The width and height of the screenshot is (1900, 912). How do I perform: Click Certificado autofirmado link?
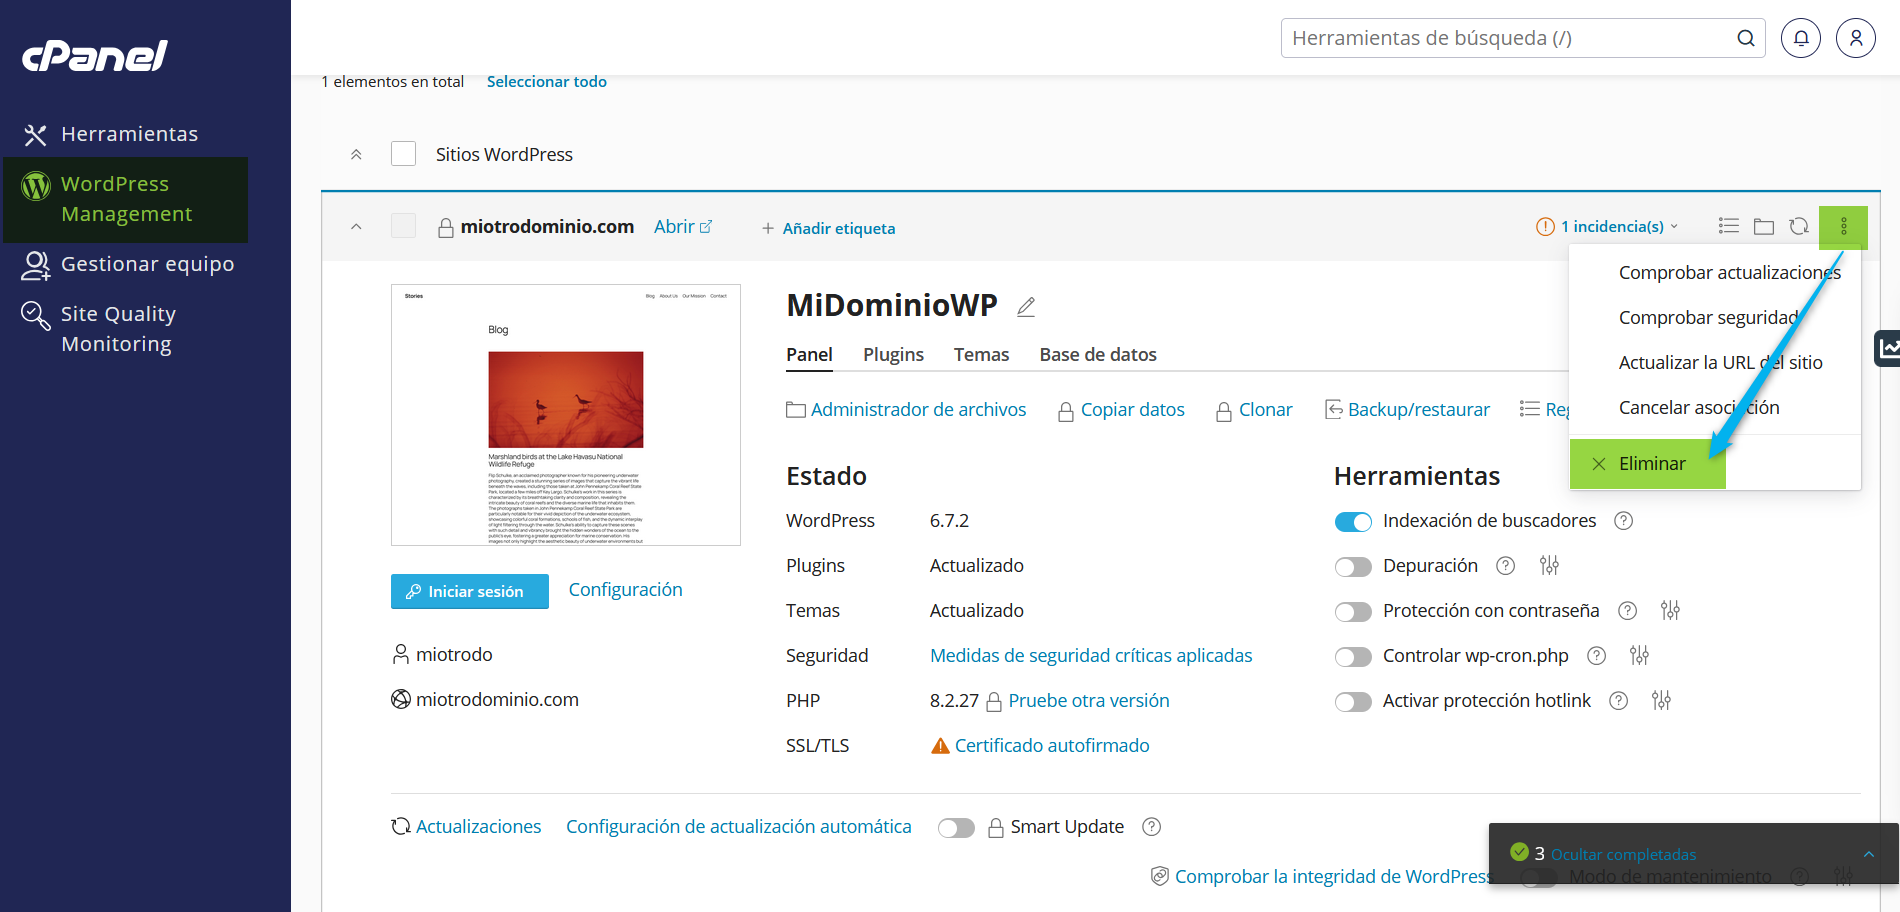click(x=1052, y=746)
